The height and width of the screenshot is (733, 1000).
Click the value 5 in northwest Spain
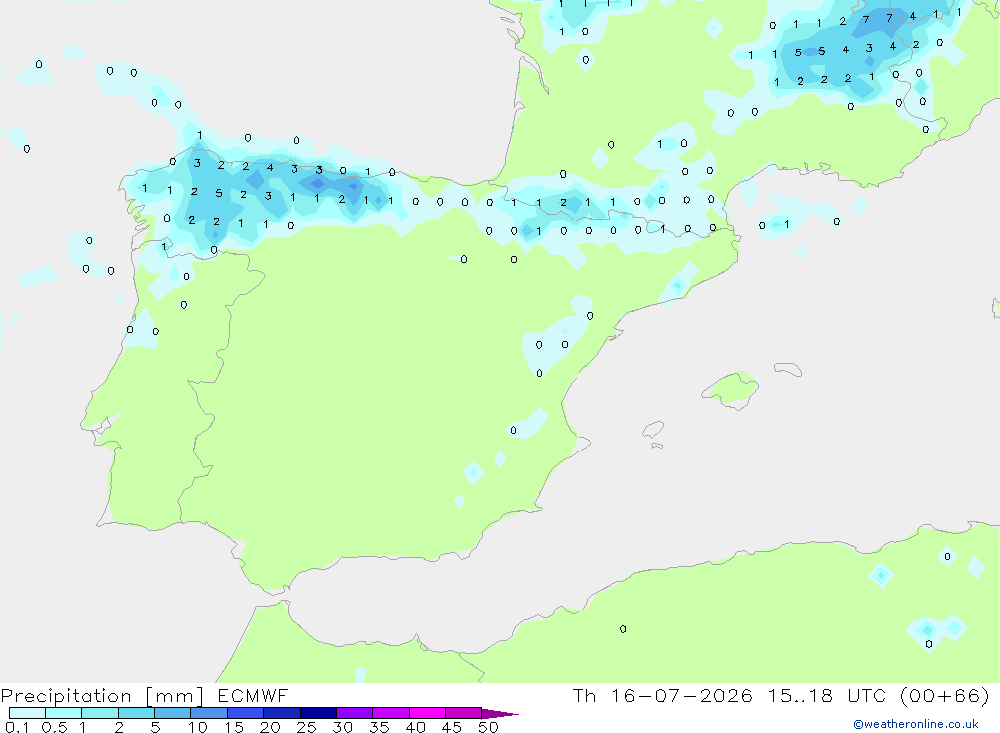(219, 193)
